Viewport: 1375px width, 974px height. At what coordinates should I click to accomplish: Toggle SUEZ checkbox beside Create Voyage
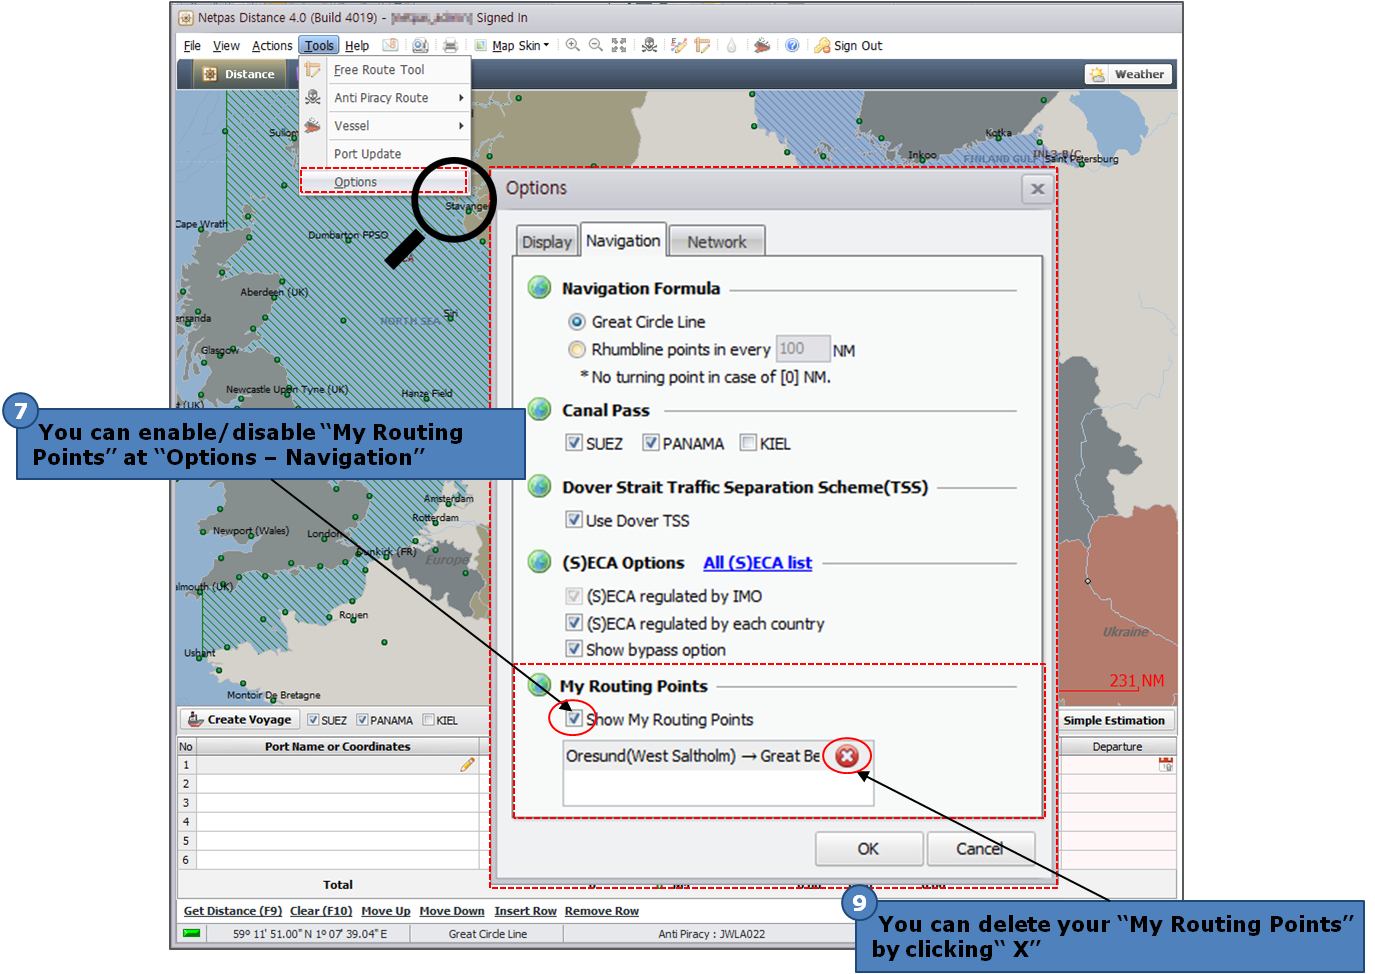point(313,720)
